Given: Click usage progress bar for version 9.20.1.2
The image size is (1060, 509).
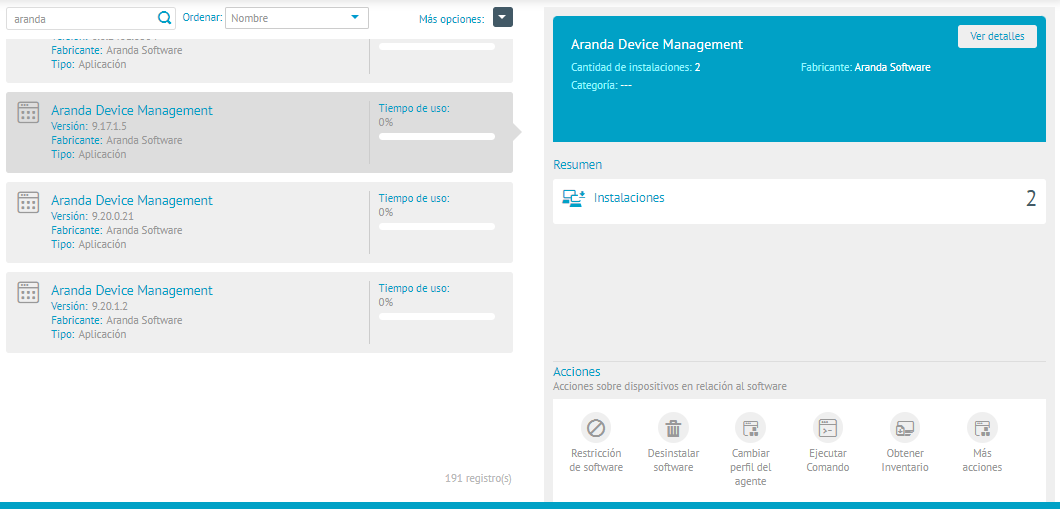Looking at the screenshot, I should coord(437,316).
